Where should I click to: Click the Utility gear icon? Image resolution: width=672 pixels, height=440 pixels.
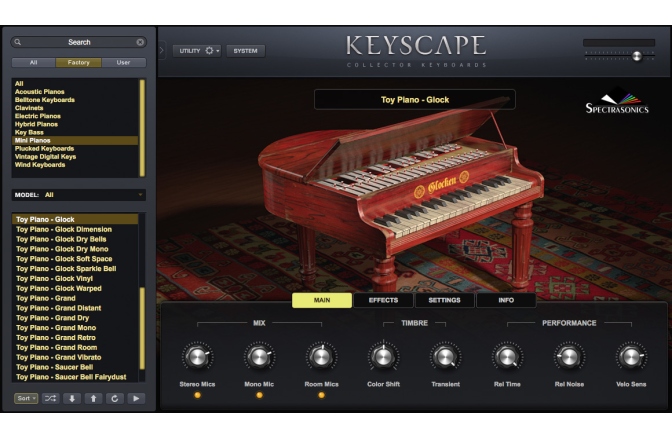[x=209, y=51]
